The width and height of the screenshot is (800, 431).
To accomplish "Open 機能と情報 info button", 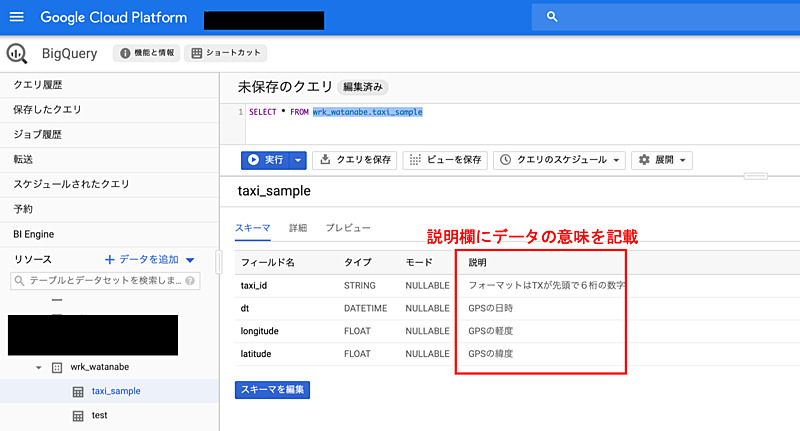I will (x=146, y=53).
